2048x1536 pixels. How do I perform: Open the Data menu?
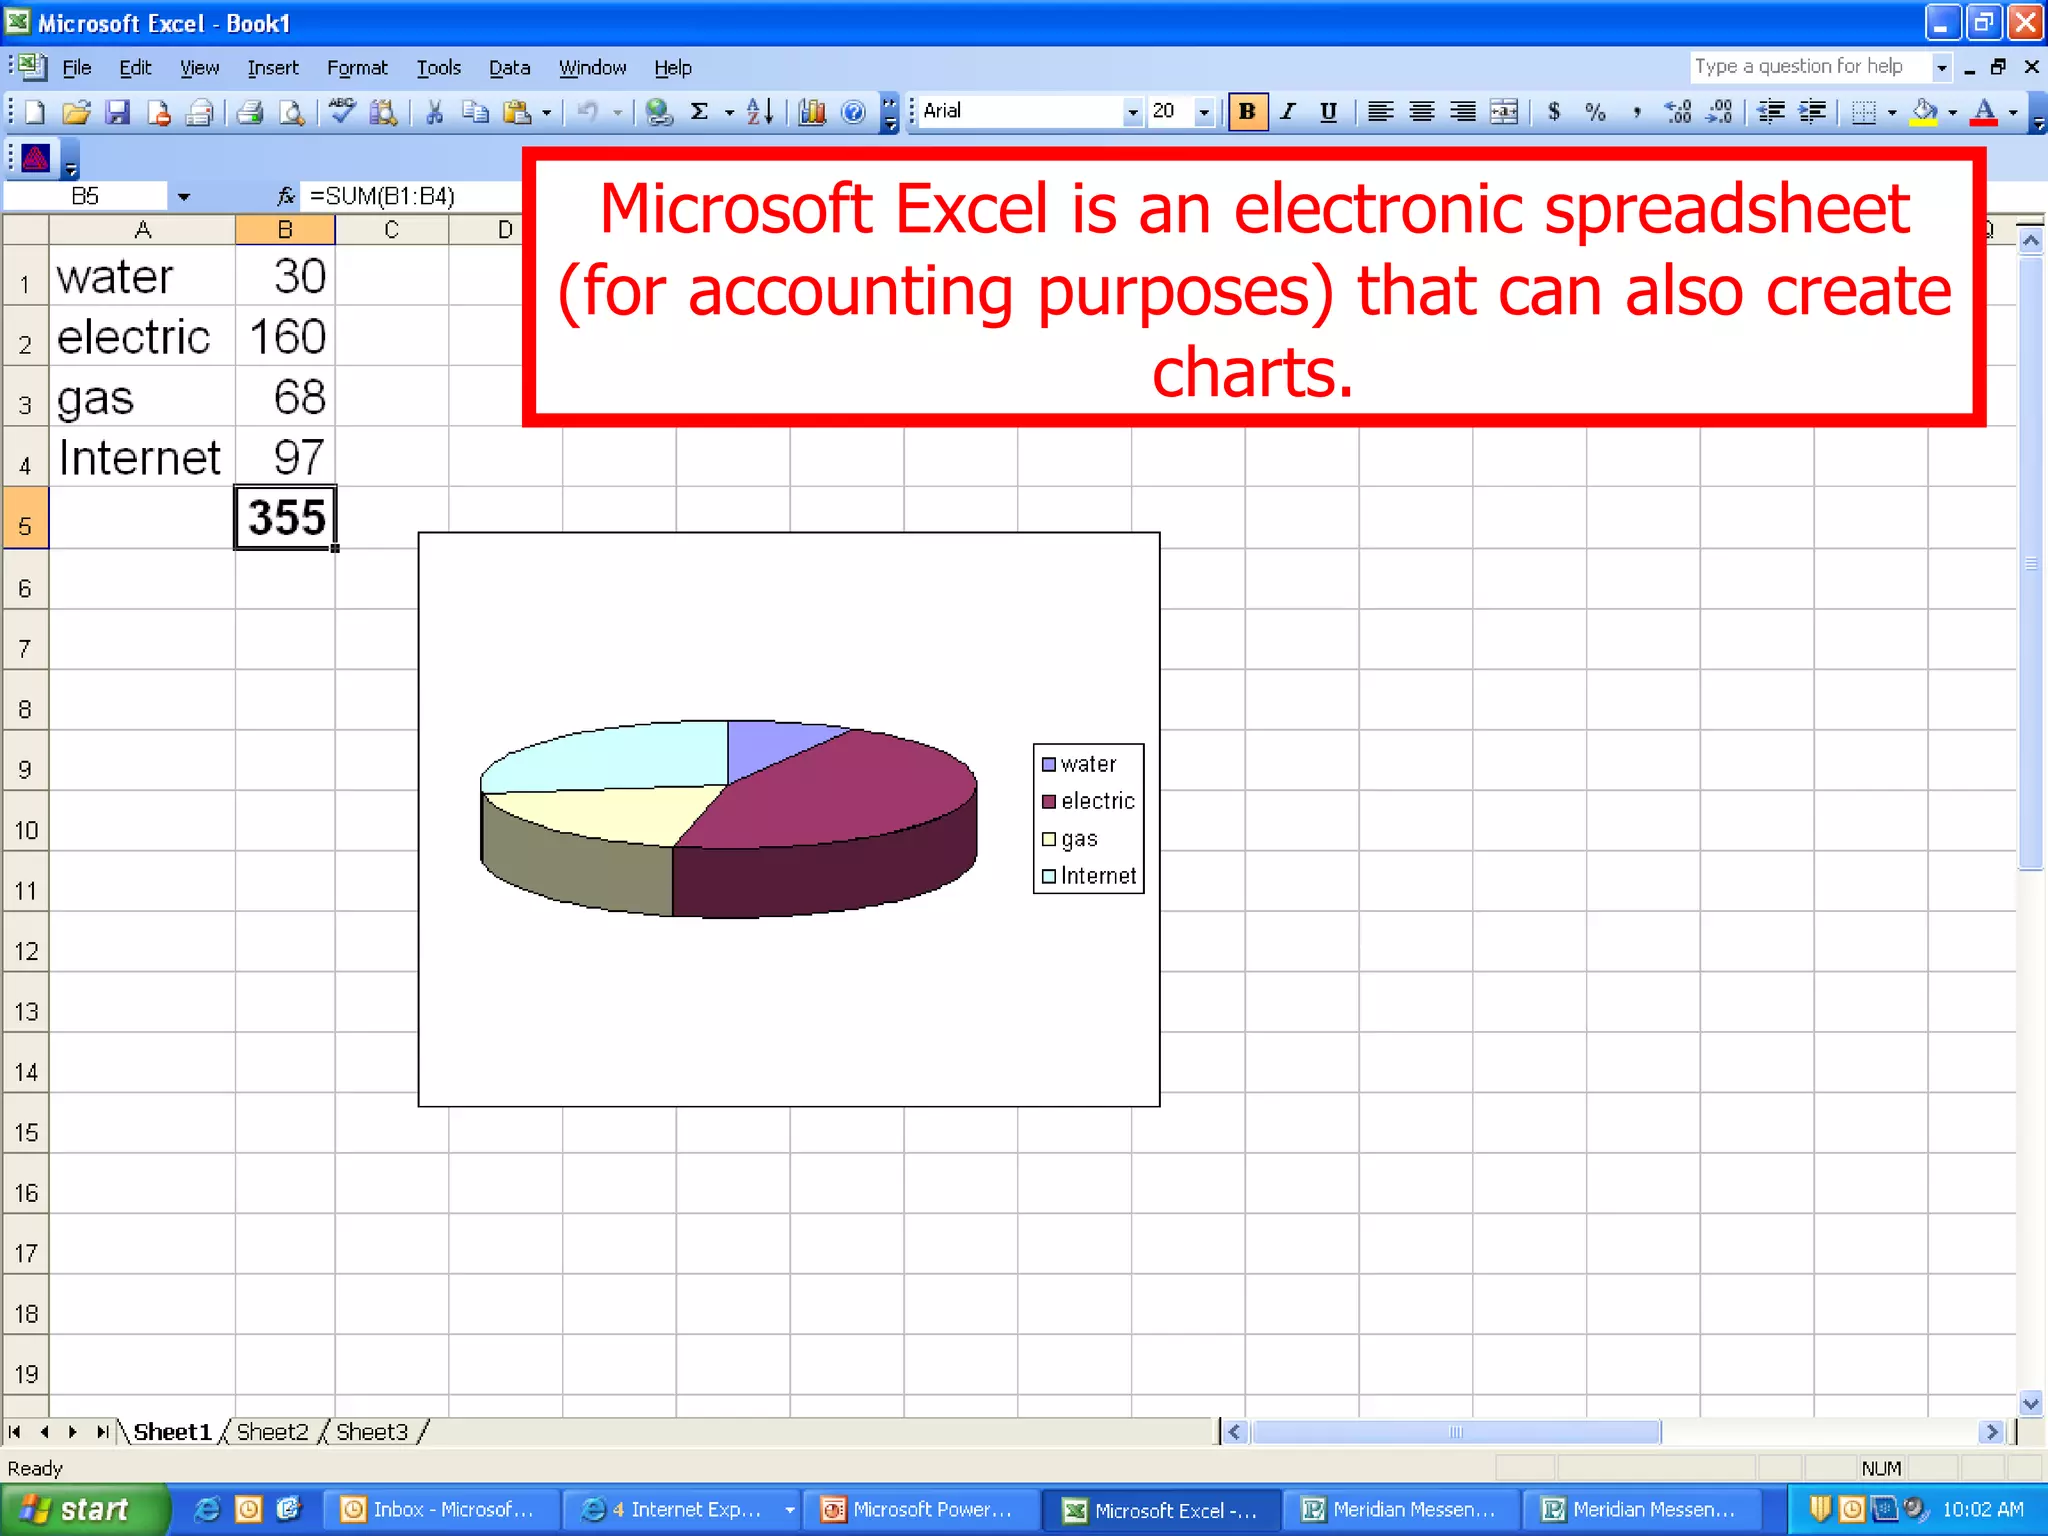[509, 68]
